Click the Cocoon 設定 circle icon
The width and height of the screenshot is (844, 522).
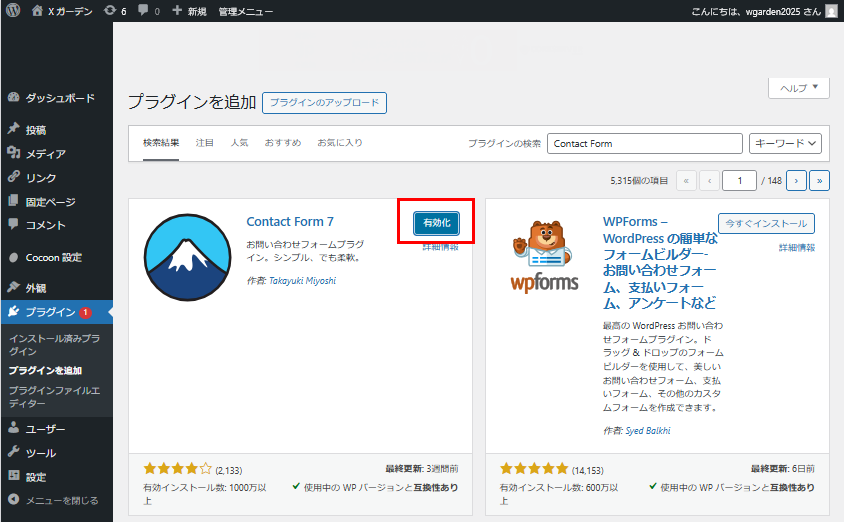[13, 257]
